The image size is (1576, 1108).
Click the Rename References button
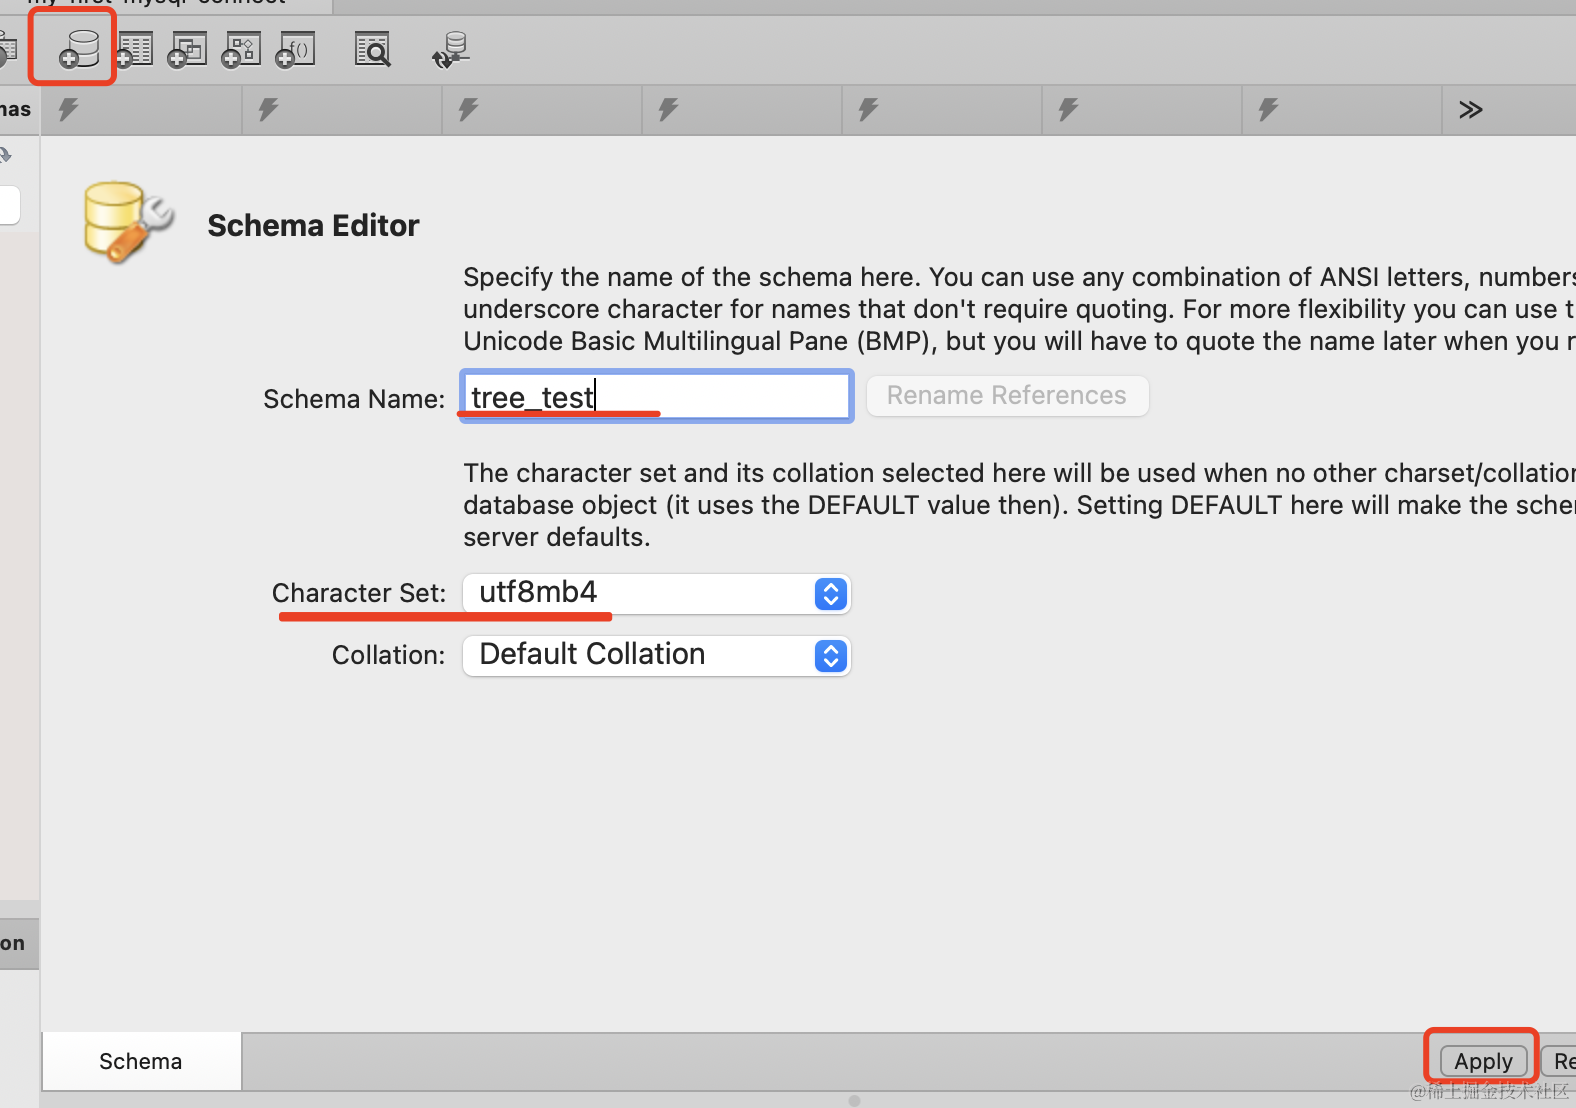click(1006, 396)
